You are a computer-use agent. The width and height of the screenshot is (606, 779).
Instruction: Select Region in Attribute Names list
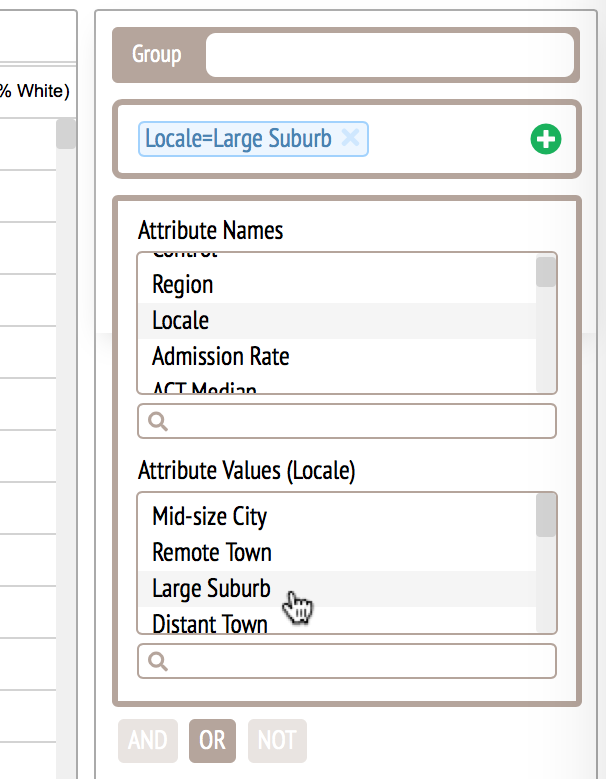click(x=183, y=285)
